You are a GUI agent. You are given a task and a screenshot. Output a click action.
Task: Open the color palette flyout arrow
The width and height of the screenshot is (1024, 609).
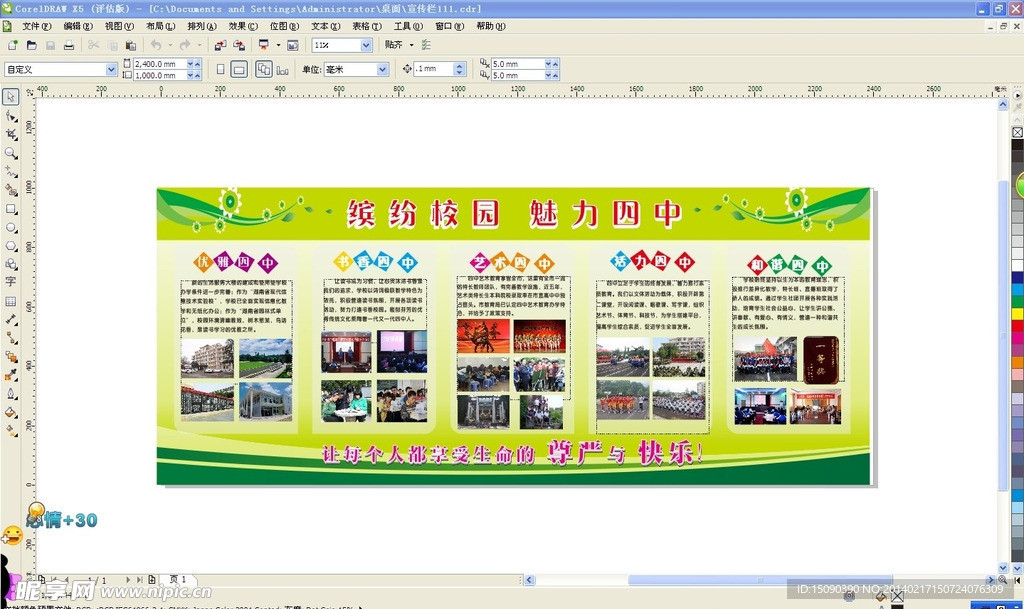(1017, 95)
